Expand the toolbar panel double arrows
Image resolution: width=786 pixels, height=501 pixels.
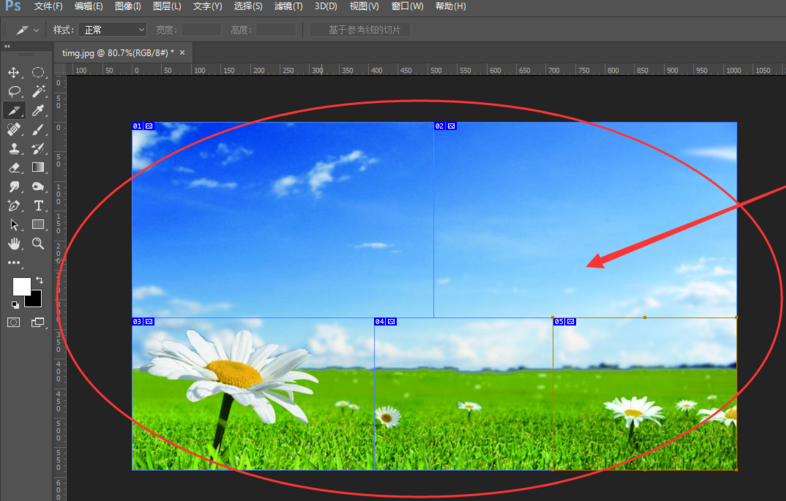click(x=8, y=46)
